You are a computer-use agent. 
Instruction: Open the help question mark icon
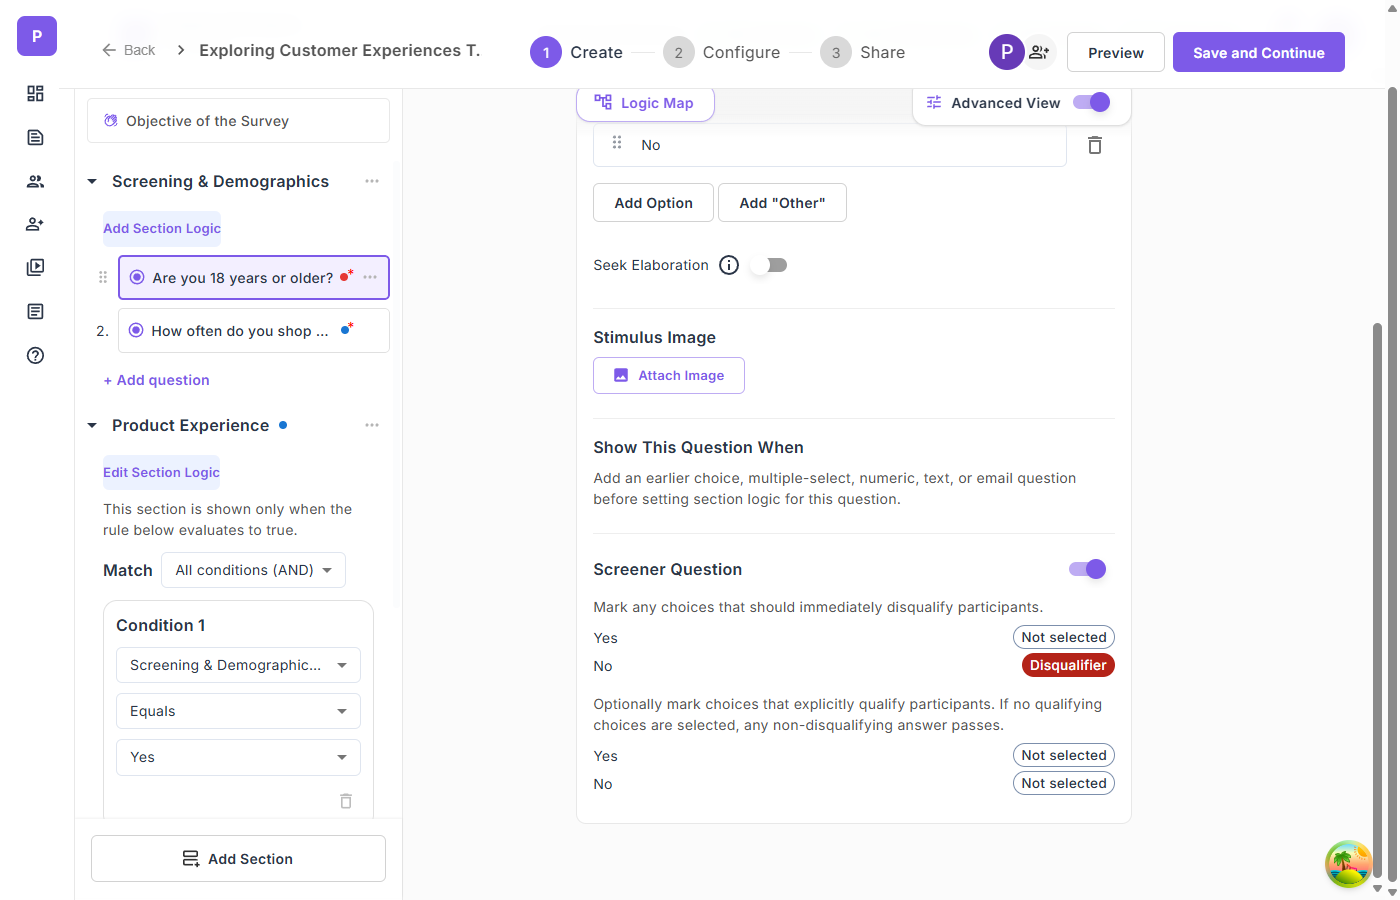point(35,355)
